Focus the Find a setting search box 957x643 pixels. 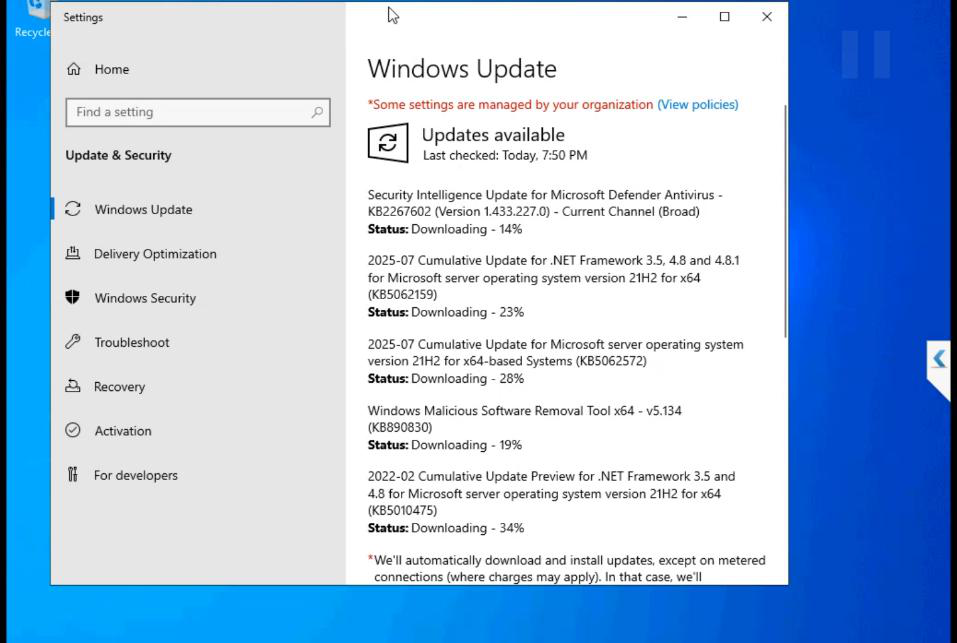(198, 112)
